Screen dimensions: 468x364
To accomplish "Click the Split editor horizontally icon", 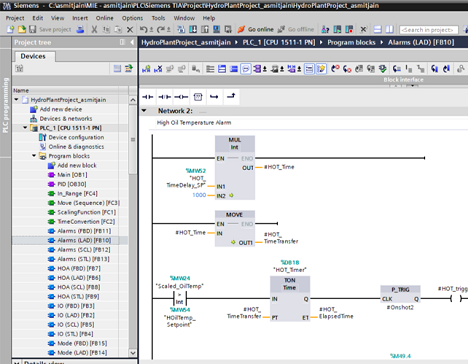I will point(377,29).
